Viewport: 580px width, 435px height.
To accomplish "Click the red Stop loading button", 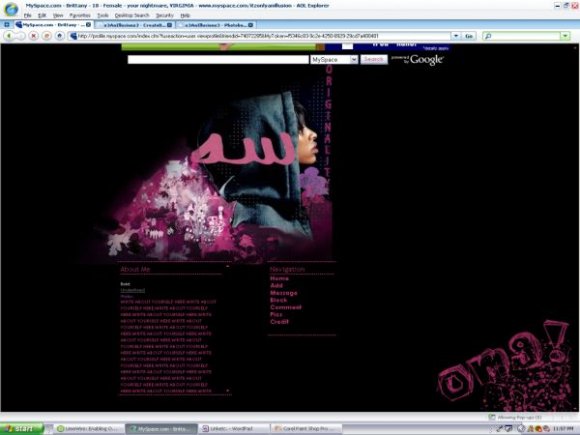I will click(x=34, y=36).
